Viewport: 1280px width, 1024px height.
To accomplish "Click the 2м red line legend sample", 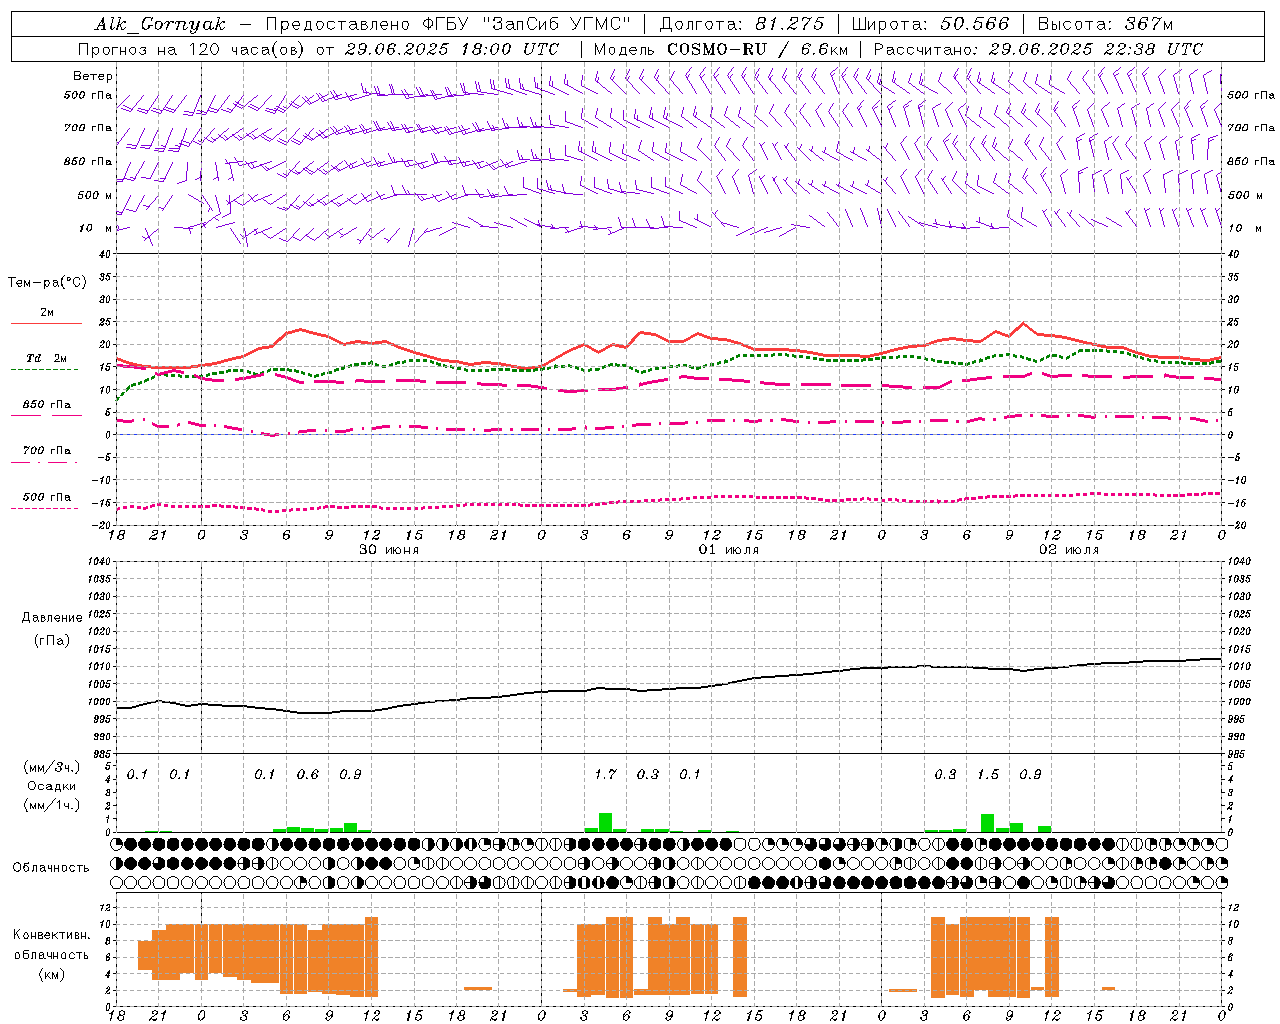I will point(46,323).
